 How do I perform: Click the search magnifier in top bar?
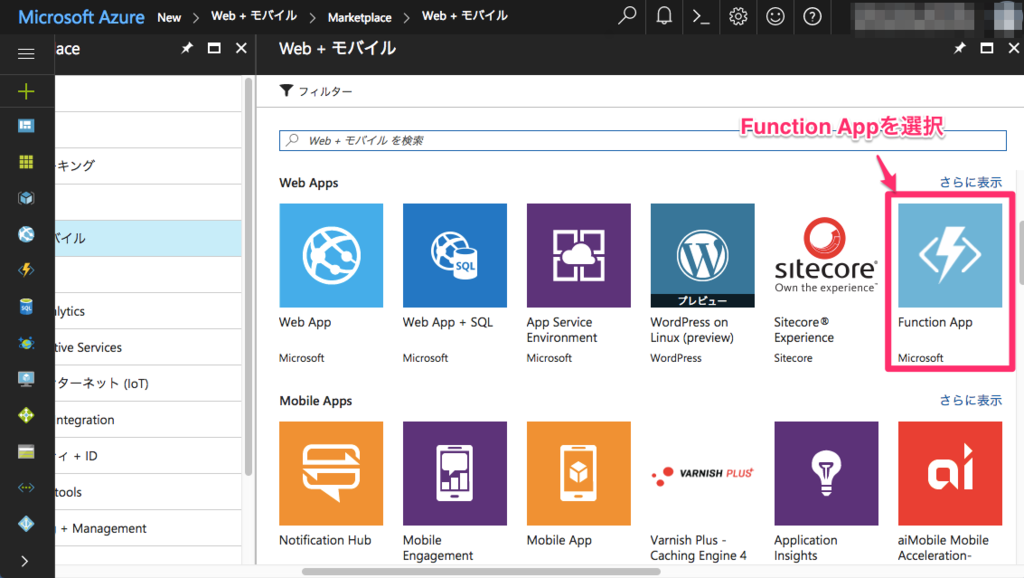point(627,16)
